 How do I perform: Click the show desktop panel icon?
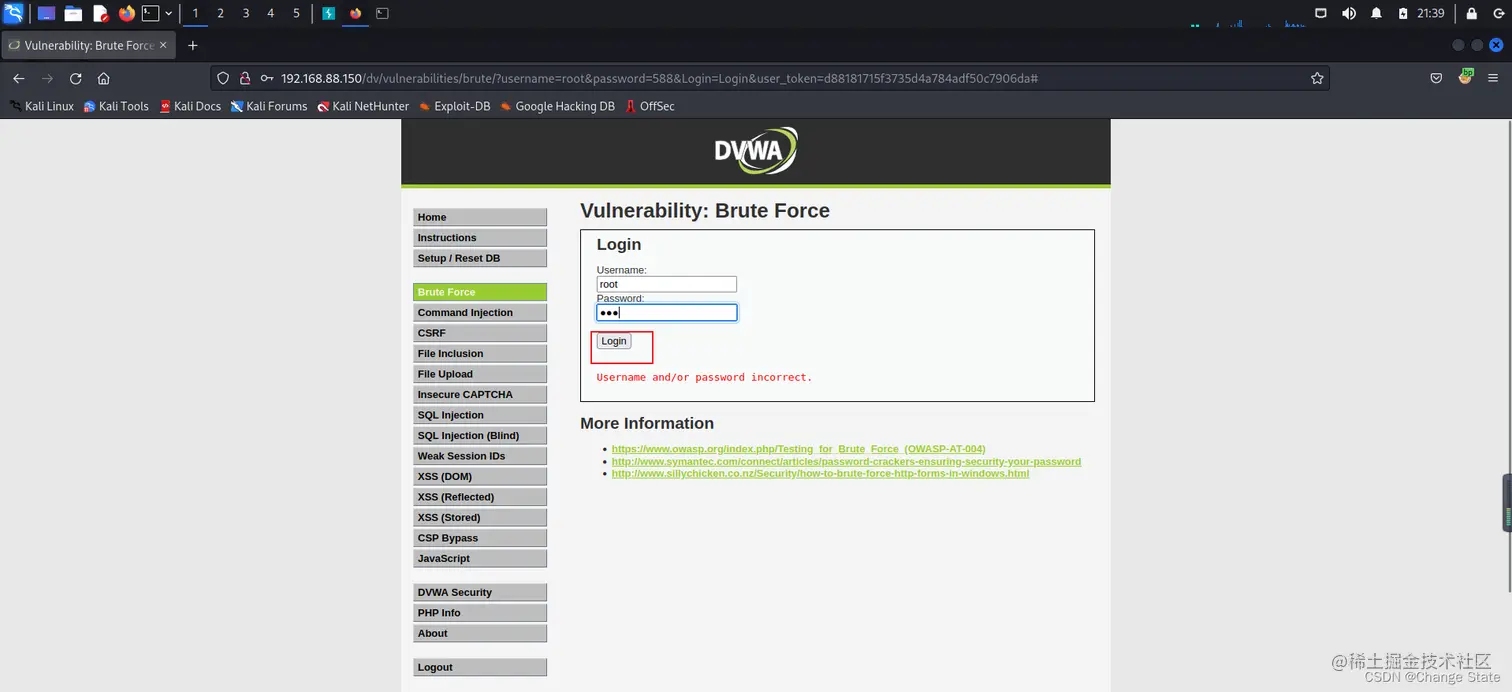46,14
